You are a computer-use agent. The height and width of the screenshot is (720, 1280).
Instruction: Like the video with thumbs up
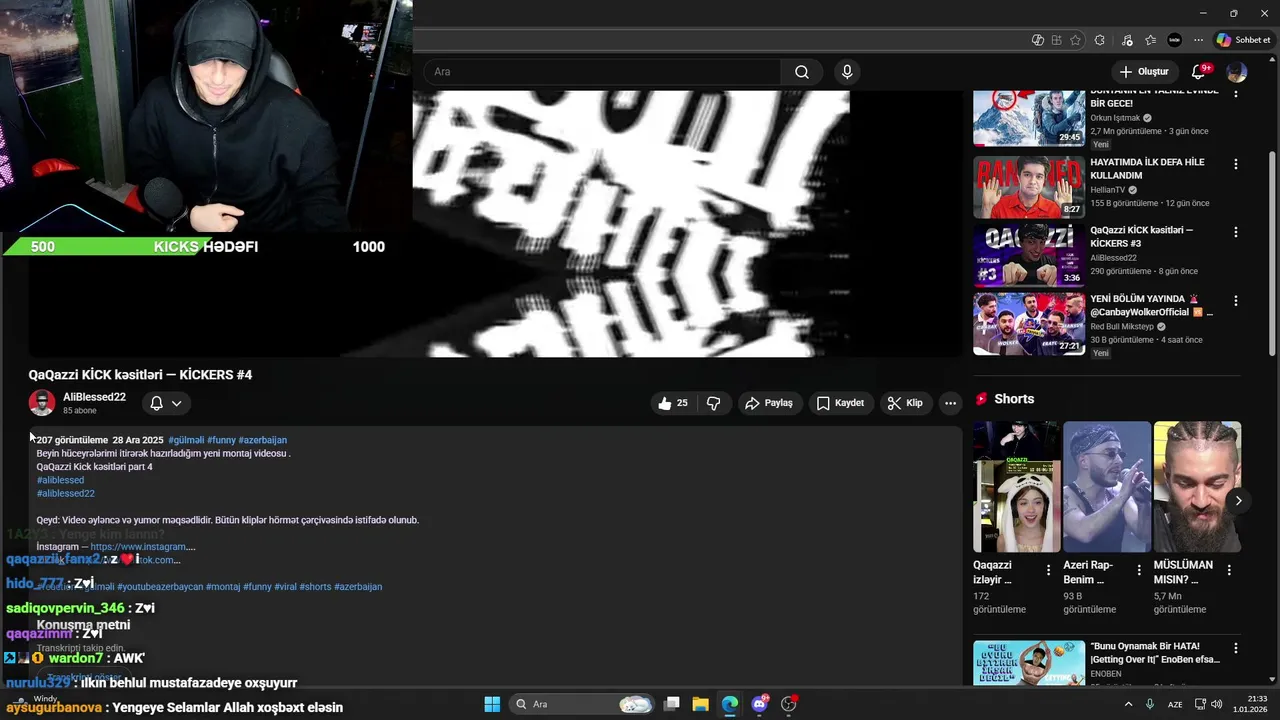[675, 403]
